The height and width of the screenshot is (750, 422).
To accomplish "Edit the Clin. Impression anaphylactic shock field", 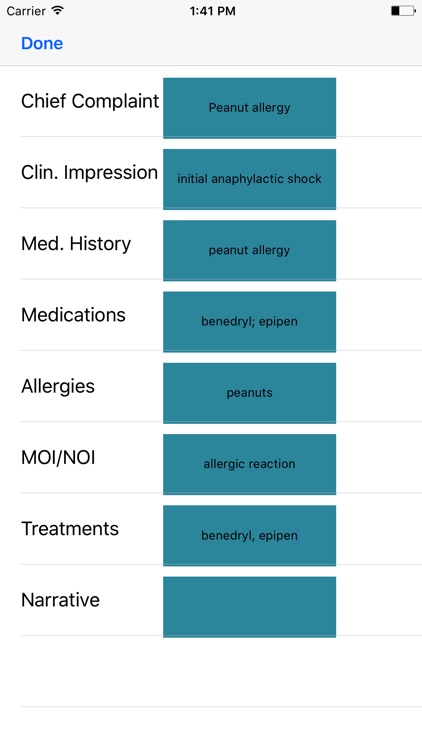I will tap(249, 179).
